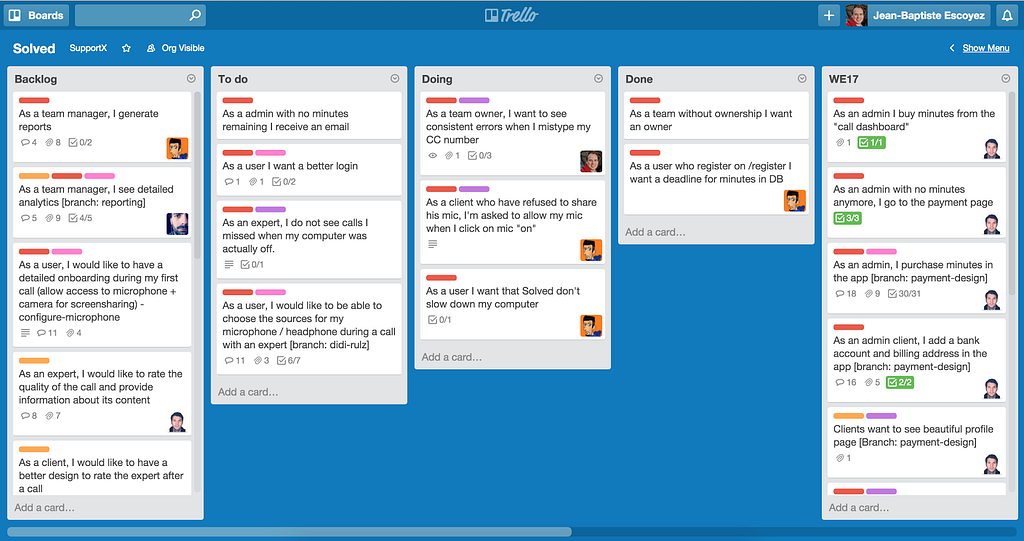This screenshot has width=1024, height=541.
Task: Open the WE17 list actions menu
Action: pos(1006,78)
